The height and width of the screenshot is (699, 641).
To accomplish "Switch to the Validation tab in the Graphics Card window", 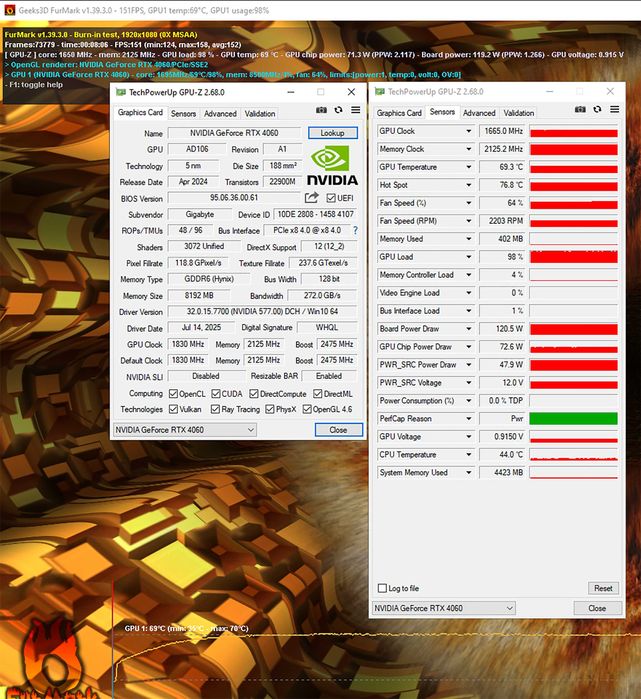I will pyautogui.click(x=259, y=114).
